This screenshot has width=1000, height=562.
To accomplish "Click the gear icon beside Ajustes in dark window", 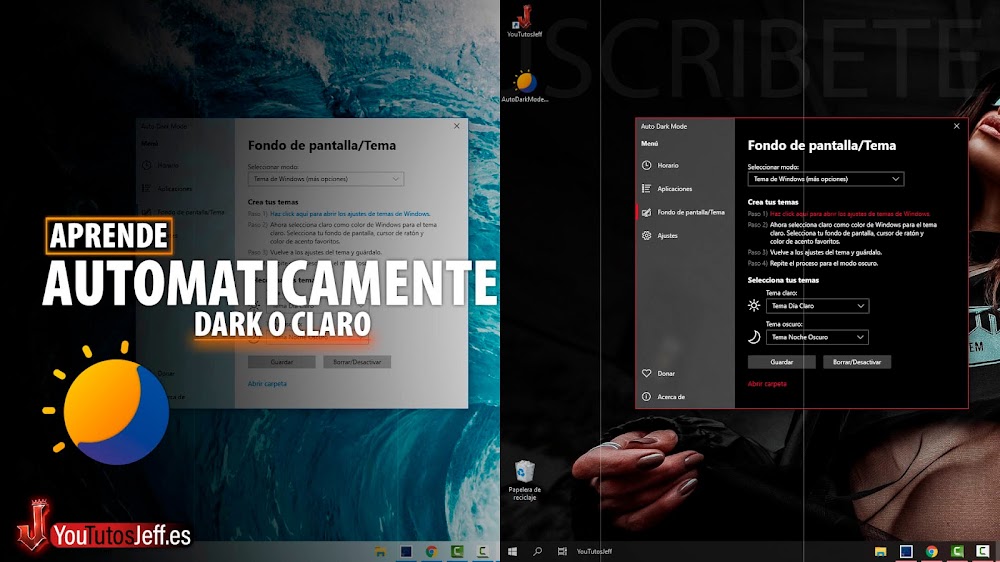I will click(x=646, y=235).
